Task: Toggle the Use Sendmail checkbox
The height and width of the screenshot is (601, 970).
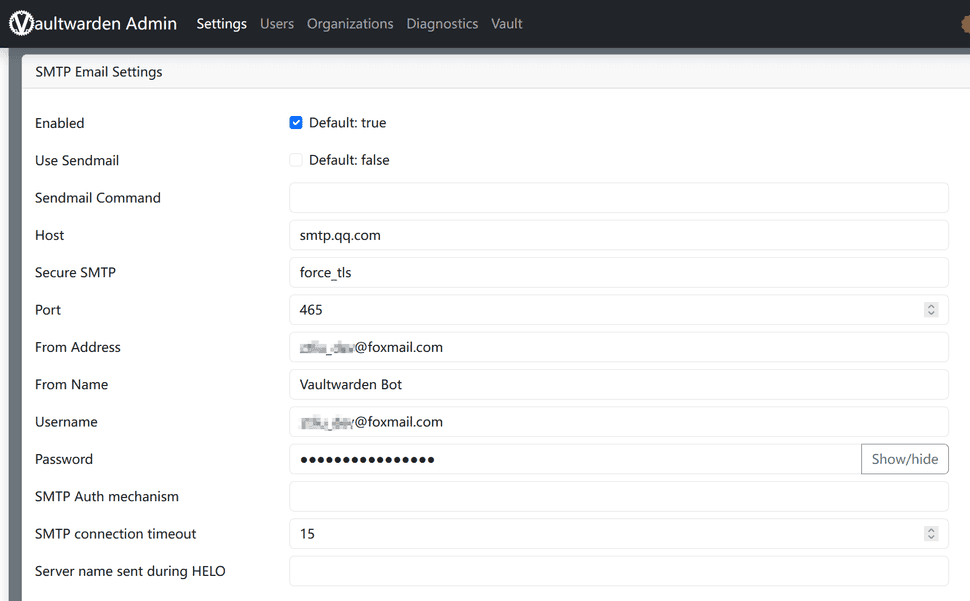Action: [x=296, y=160]
